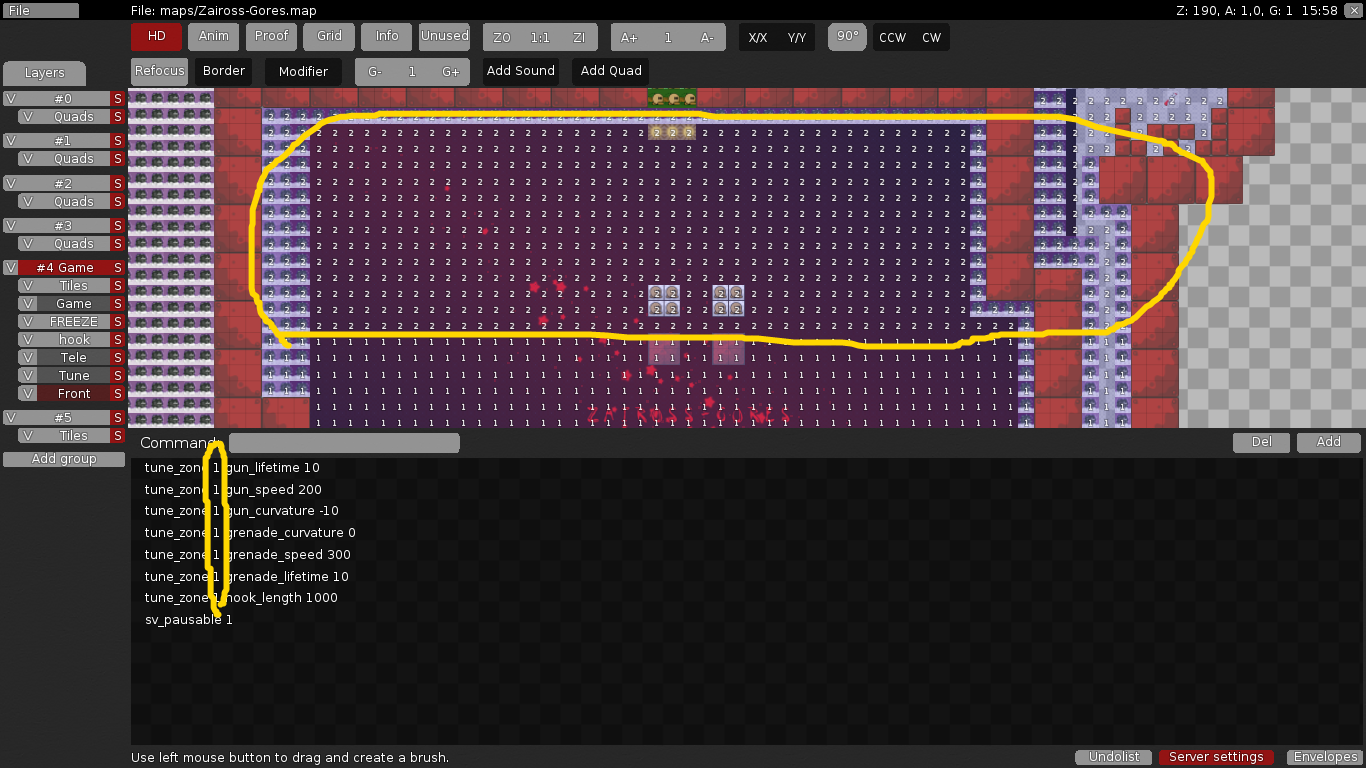
Task: Rotate the brush counter-clockwise with CCW
Action: [x=892, y=37]
